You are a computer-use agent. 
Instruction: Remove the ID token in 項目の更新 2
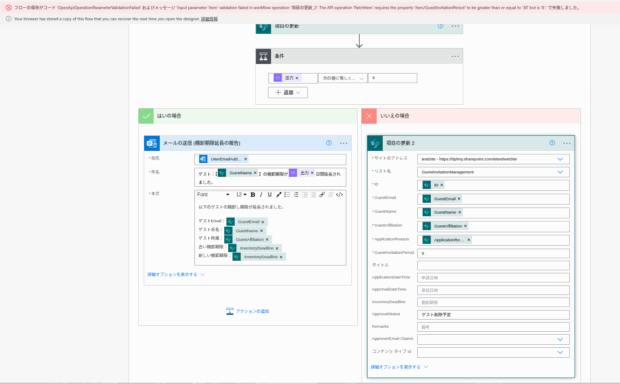[442, 185]
